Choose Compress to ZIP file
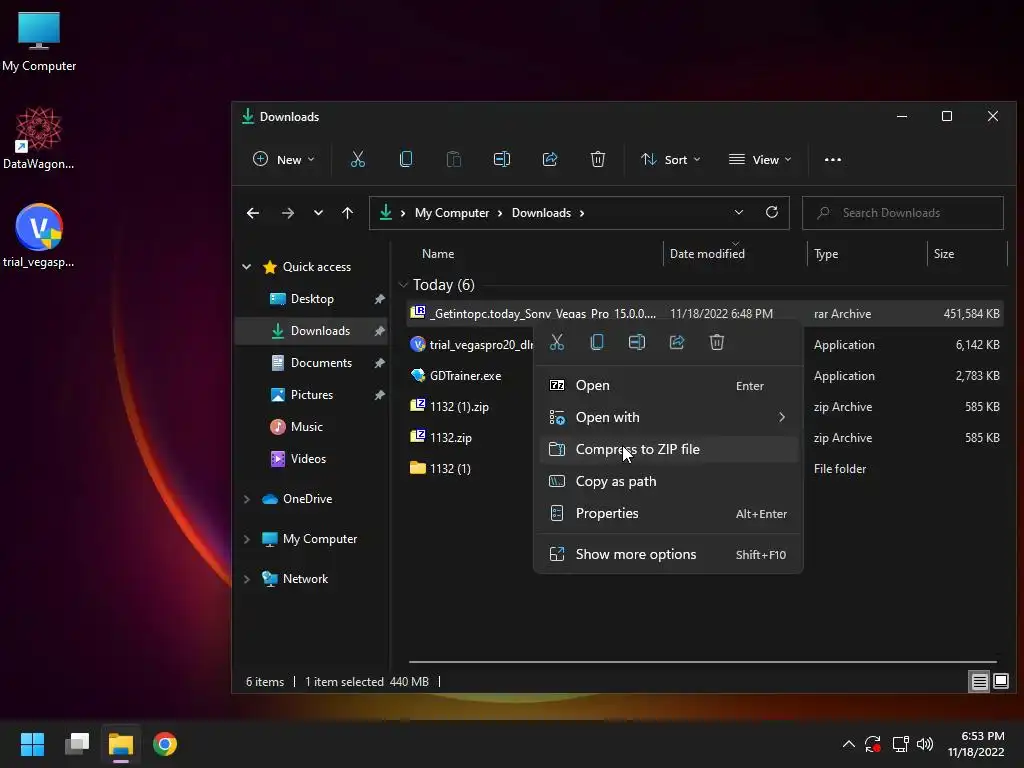 (x=668, y=449)
